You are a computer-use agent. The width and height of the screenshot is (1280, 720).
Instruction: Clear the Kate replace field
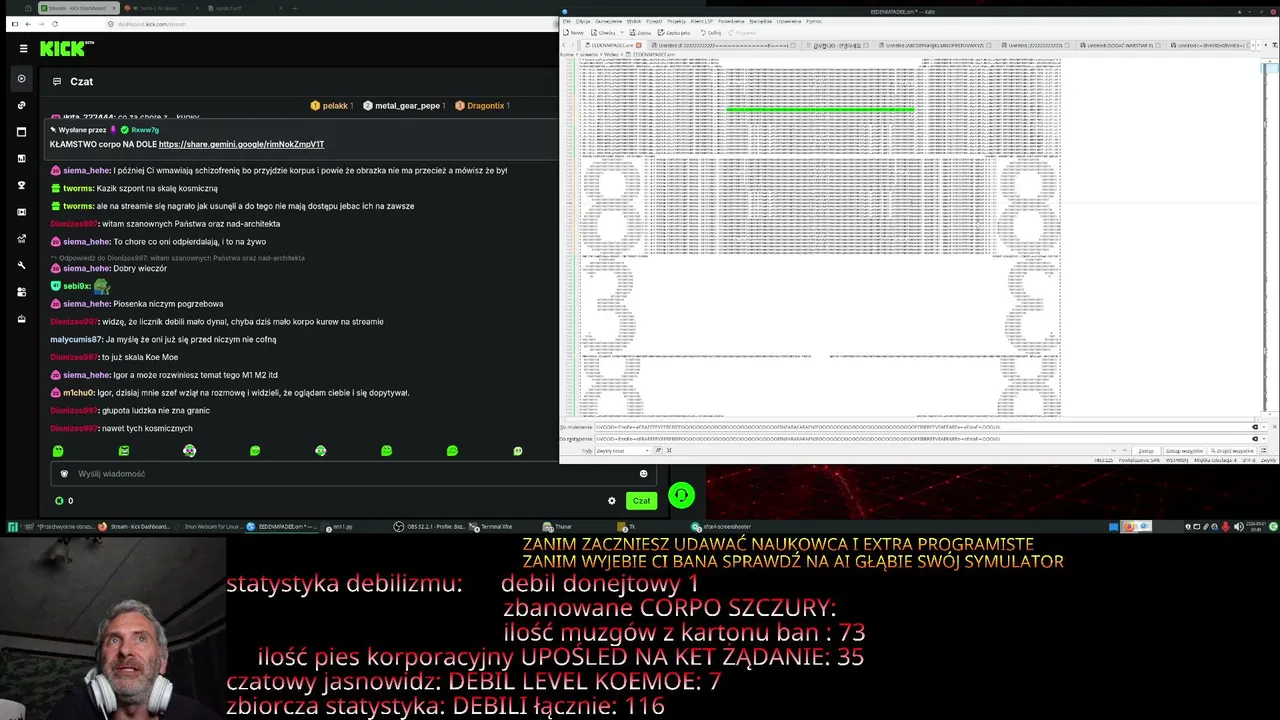coord(1255,439)
